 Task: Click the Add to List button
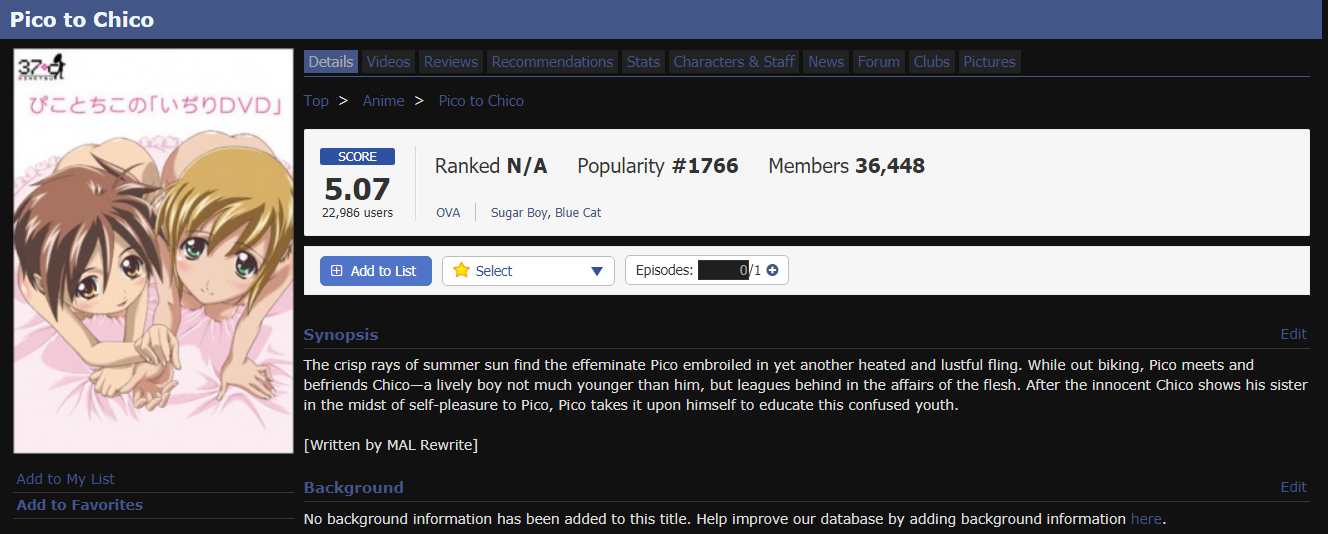pyautogui.click(x=375, y=271)
